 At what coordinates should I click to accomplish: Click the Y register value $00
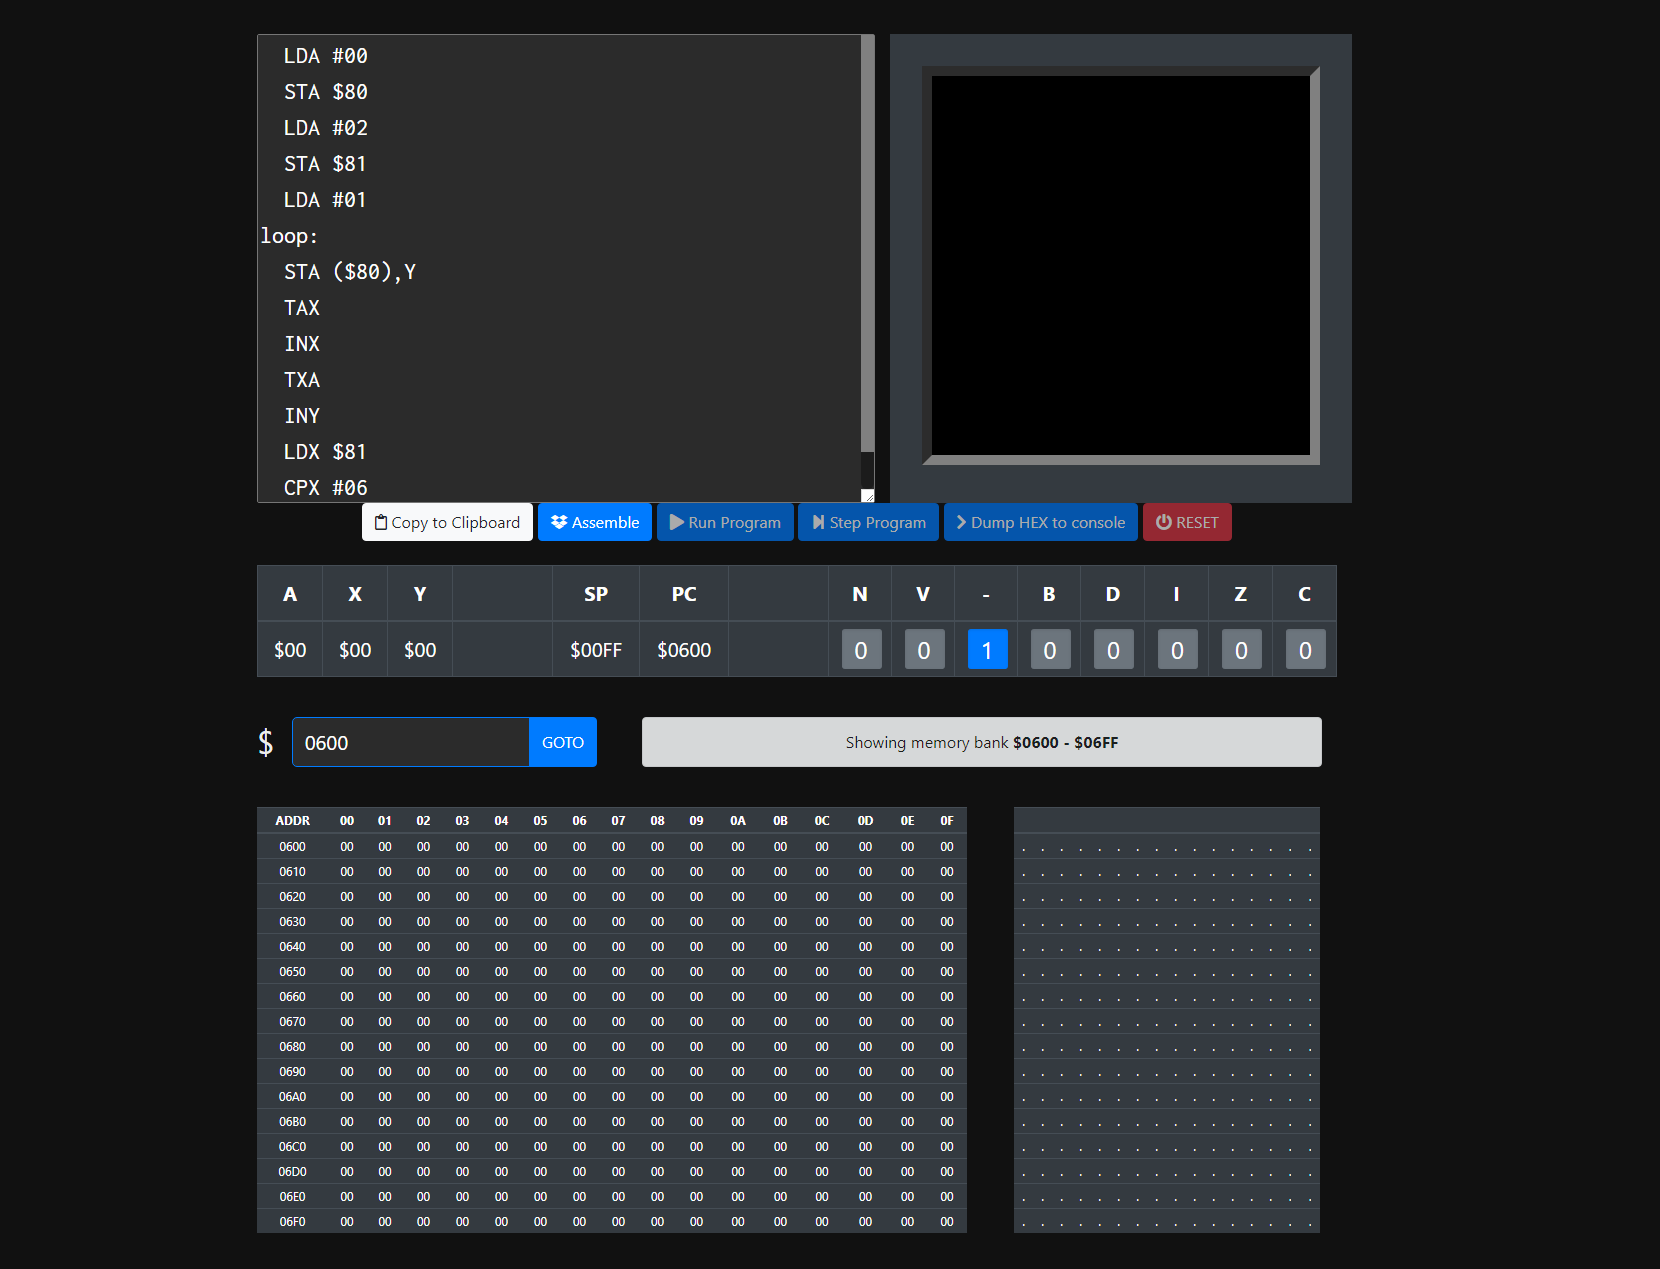pyautogui.click(x=420, y=650)
